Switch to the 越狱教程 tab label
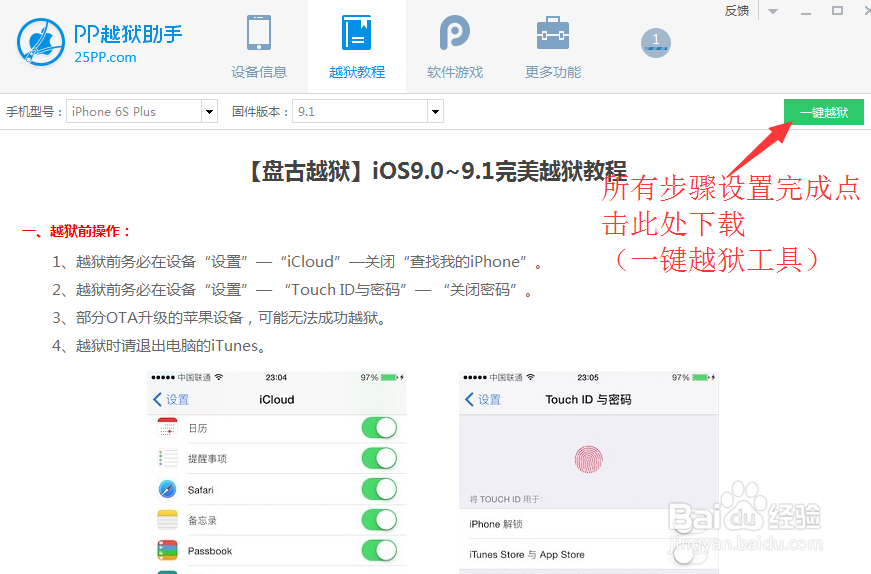Viewport: 871px width, 574px height. point(357,72)
